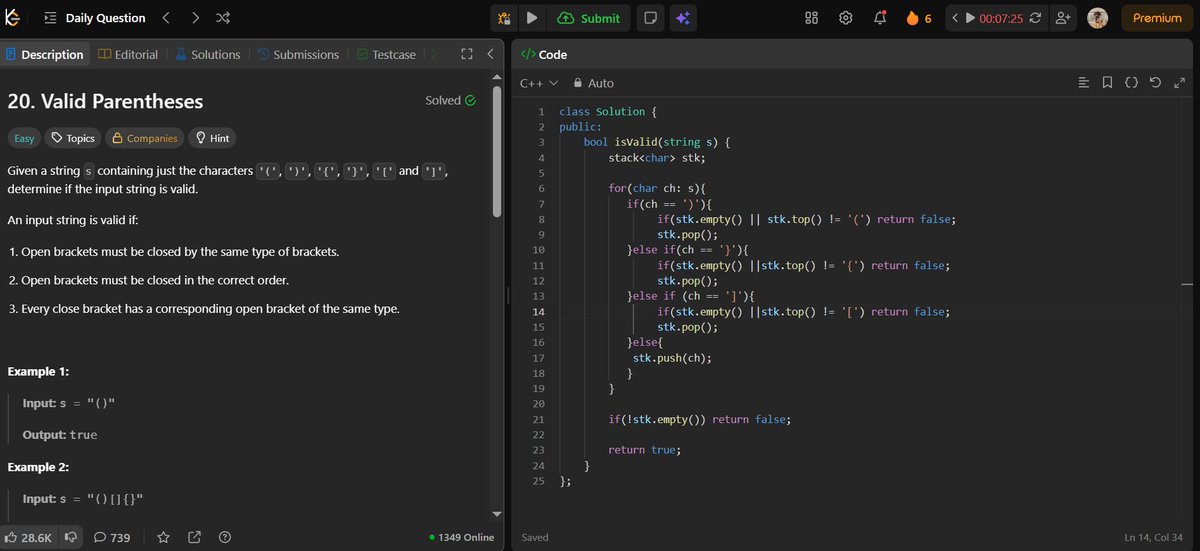Click the Example 1 heading
Screen dimensions: 1200x551
(x=38, y=371)
